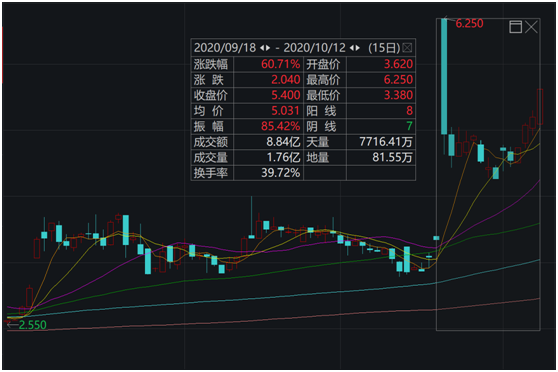Click the window-style icon atop selection box

[515, 27]
